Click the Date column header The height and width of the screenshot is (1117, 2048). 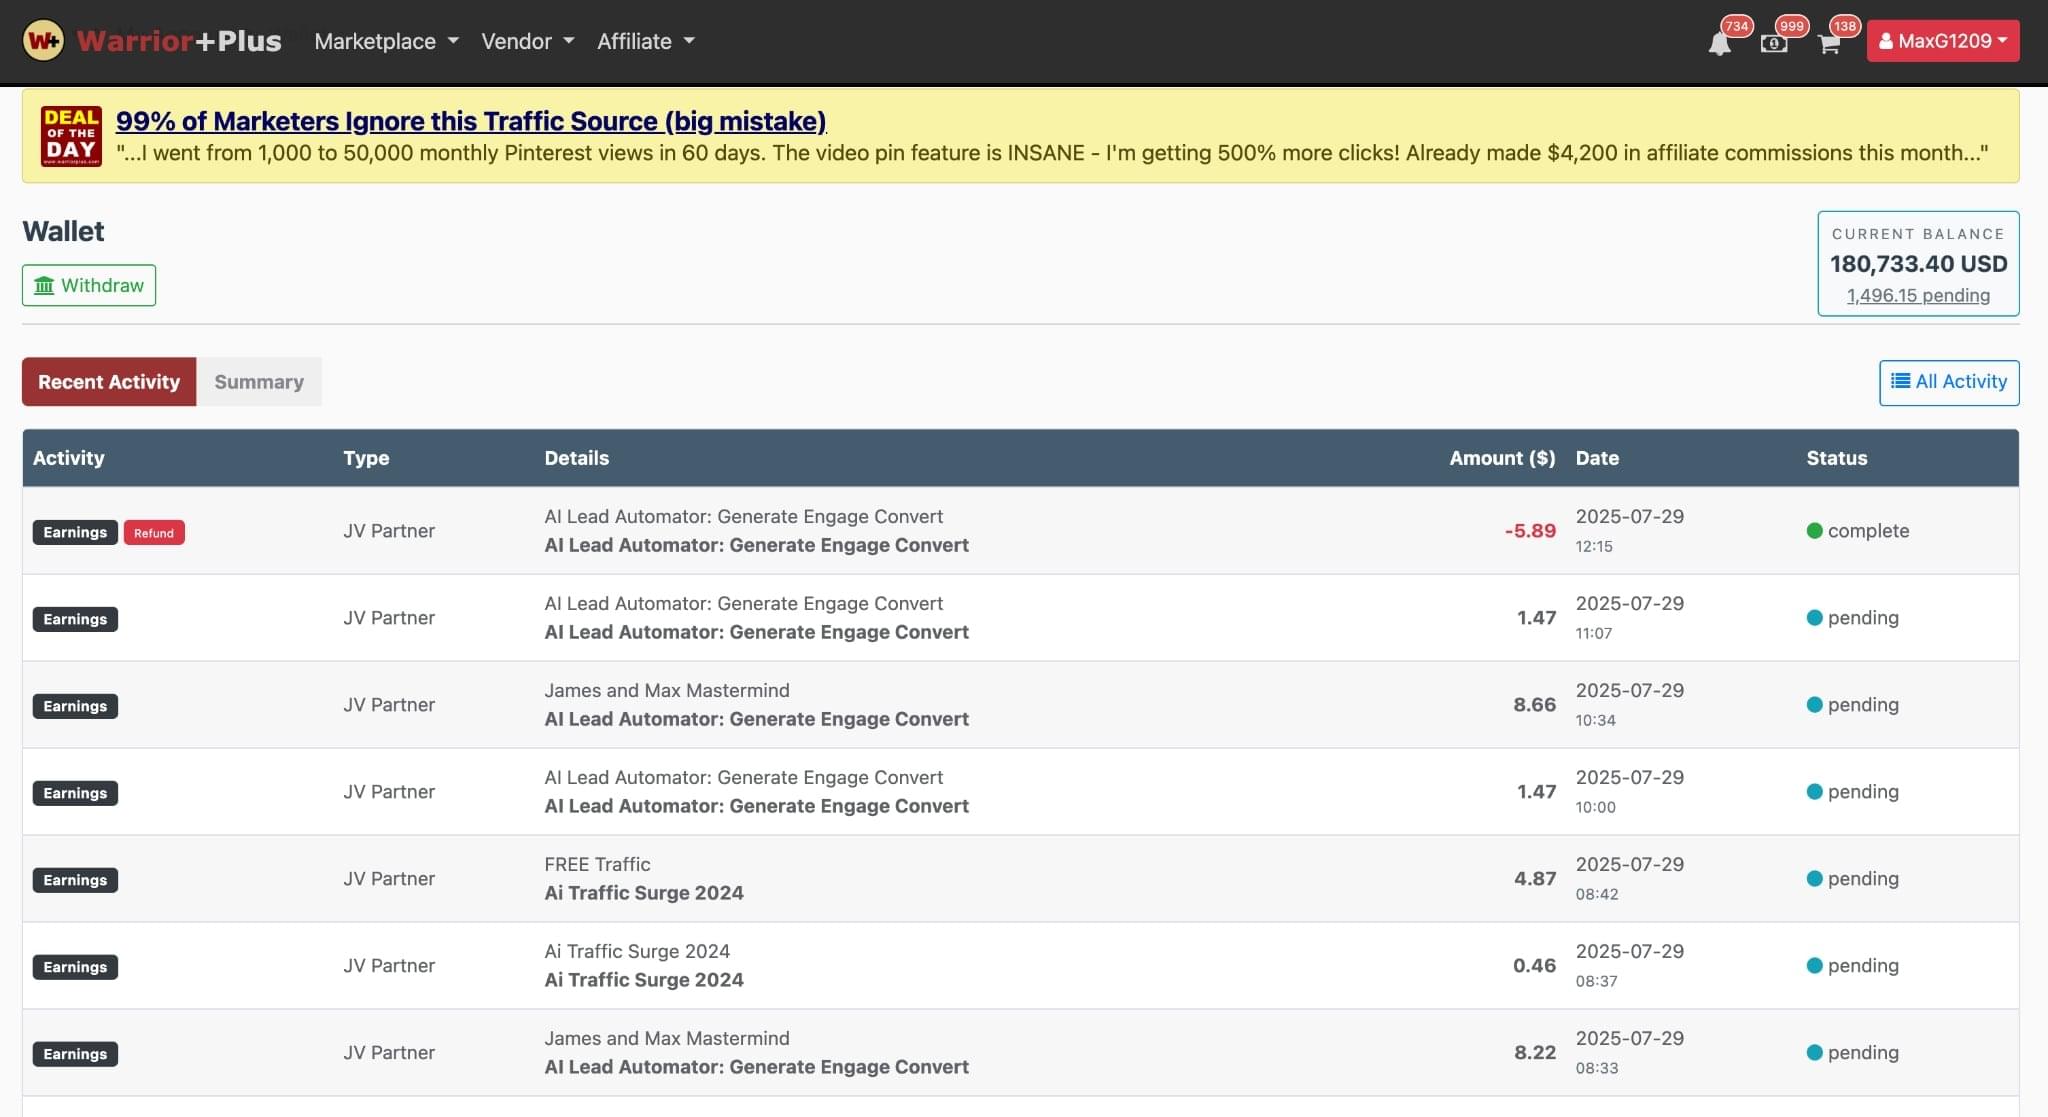tap(1597, 458)
